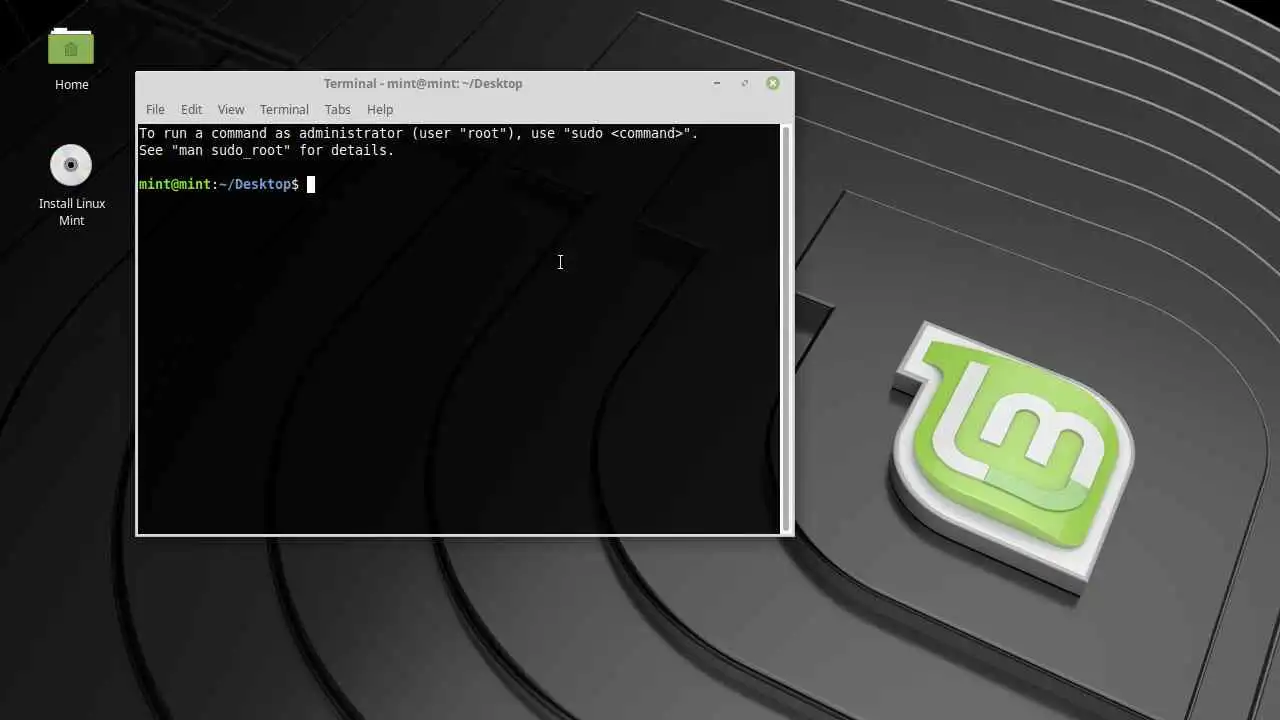Open the Home folder desktop icon
Viewport: 1280px width, 720px height.
[71, 46]
